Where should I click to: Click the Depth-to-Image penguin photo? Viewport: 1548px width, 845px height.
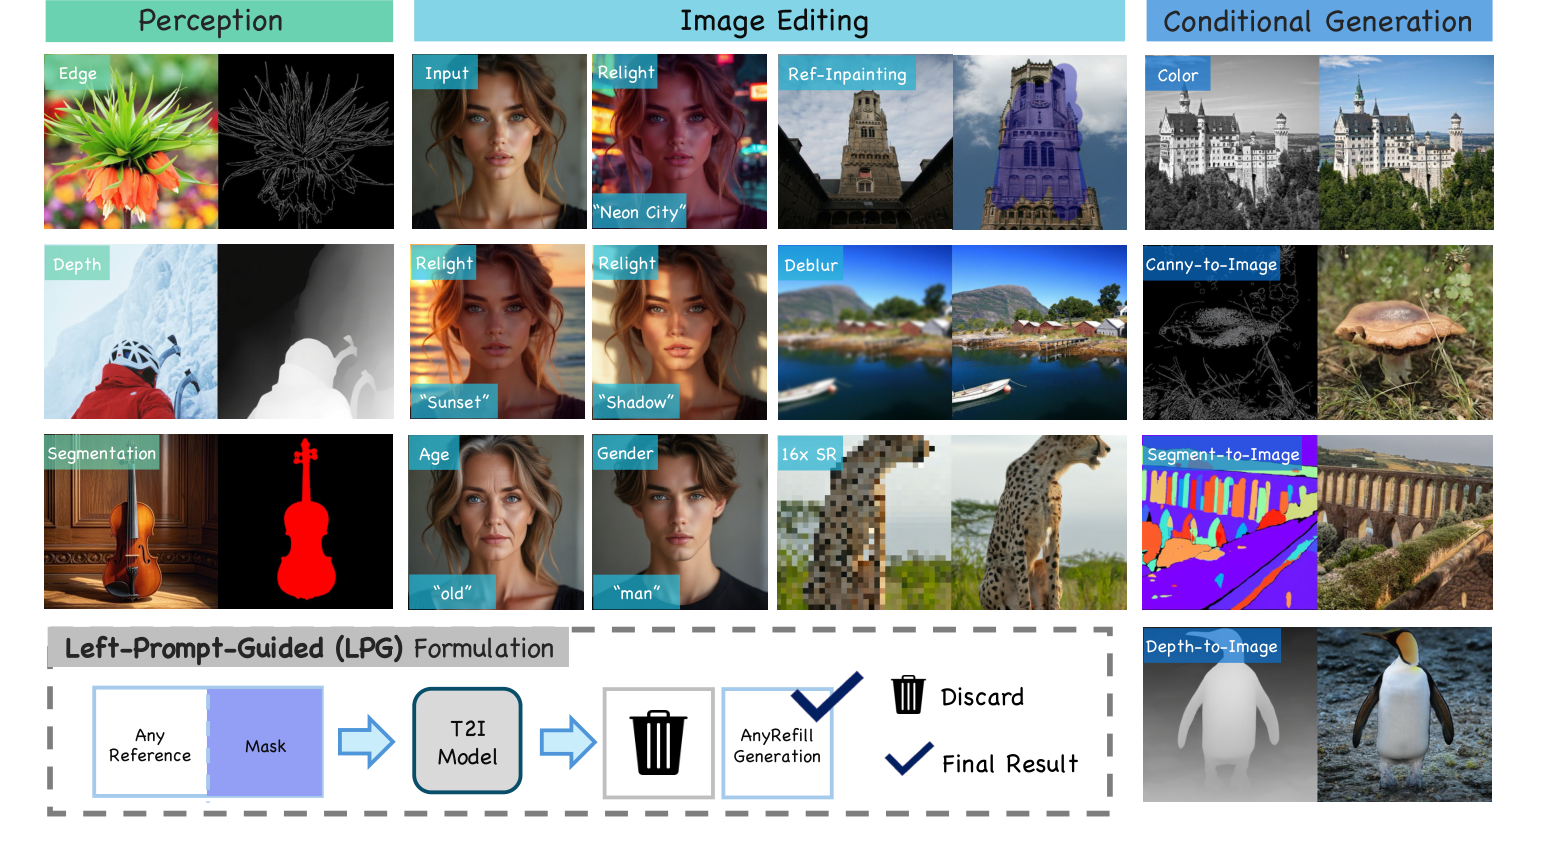tap(1404, 714)
